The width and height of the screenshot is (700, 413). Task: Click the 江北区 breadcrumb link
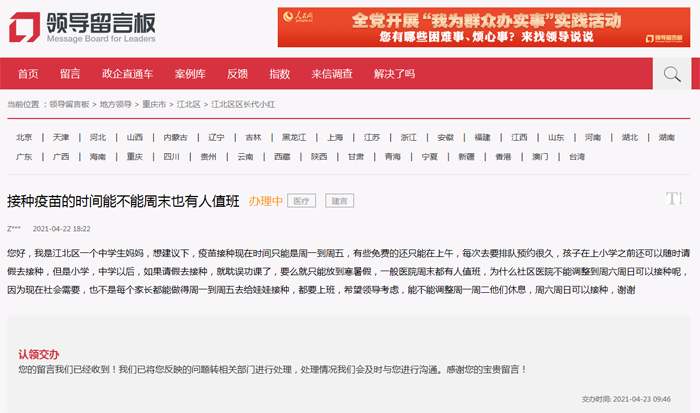click(x=188, y=104)
